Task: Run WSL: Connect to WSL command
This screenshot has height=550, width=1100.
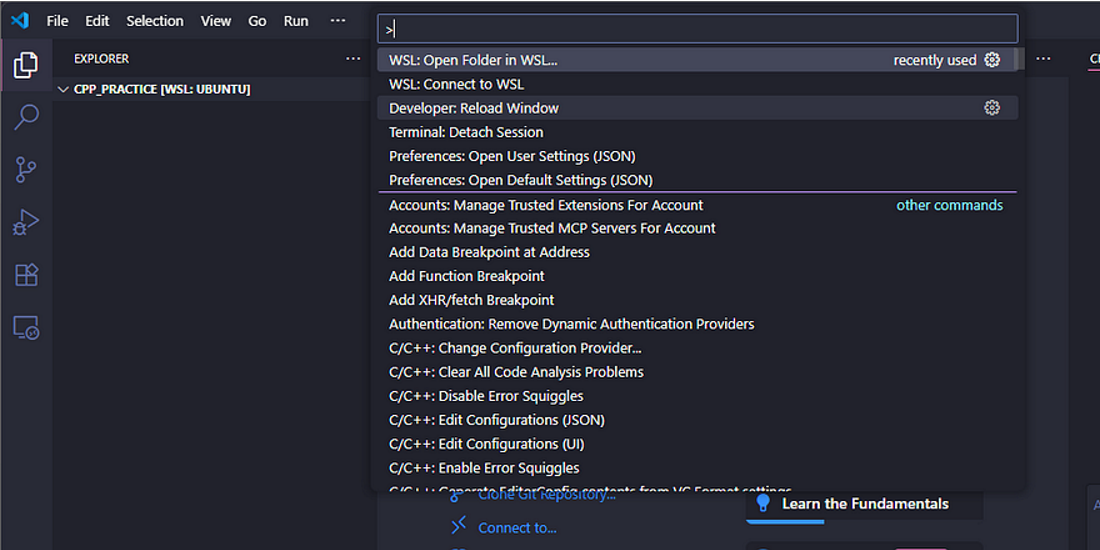Action: tap(697, 84)
